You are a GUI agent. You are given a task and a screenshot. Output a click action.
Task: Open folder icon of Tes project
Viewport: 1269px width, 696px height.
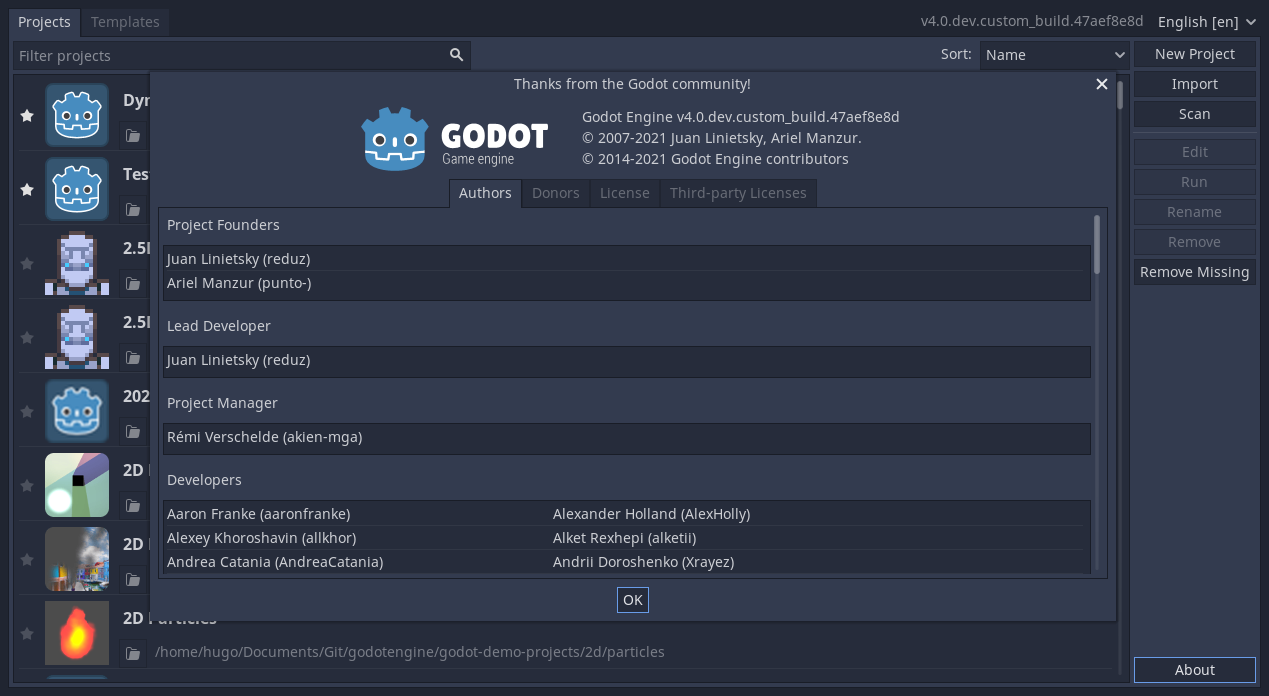[132, 210]
